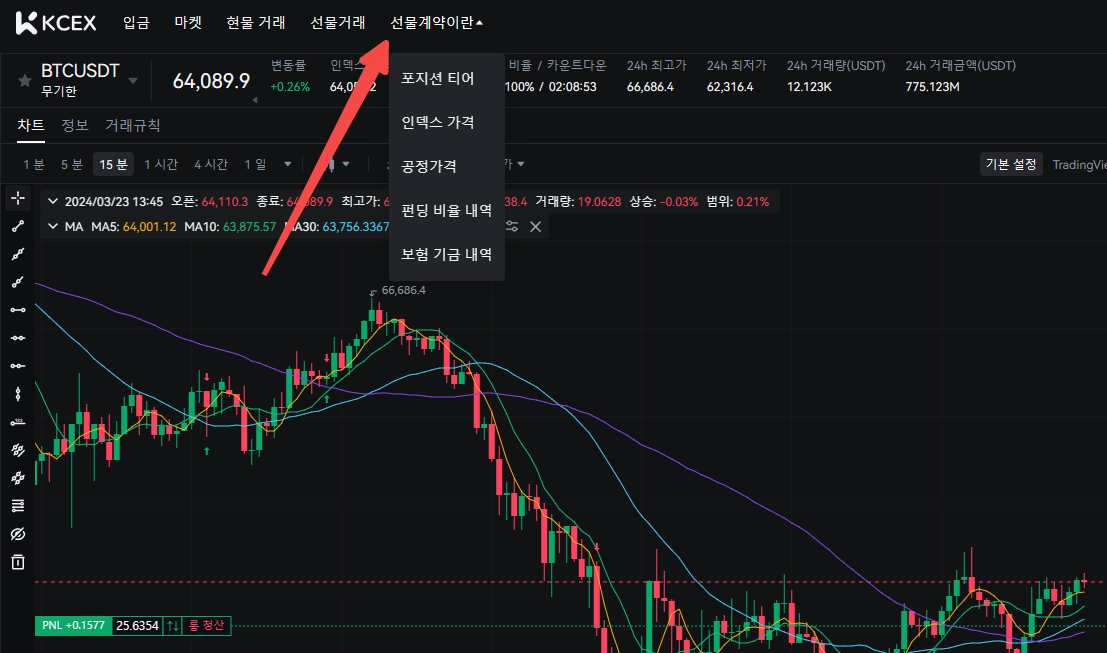Click the +0.26% change value
Image resolution: width=1107 pixels, height=653 pixels.
[290, 87]
